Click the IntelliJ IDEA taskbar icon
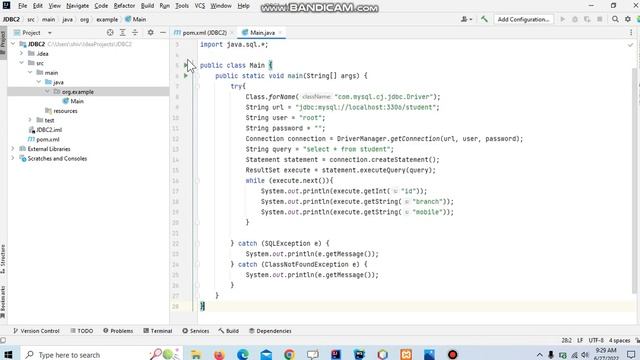 point(336,354)
